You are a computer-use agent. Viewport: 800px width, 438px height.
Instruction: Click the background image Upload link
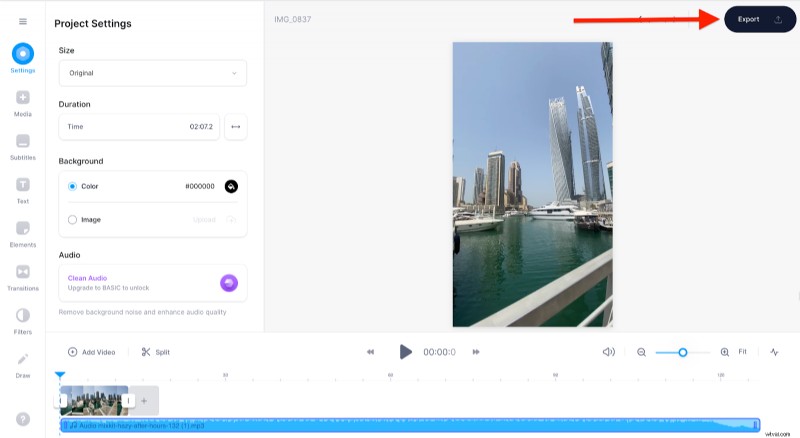pyautogui.click(x=204, y=220)
